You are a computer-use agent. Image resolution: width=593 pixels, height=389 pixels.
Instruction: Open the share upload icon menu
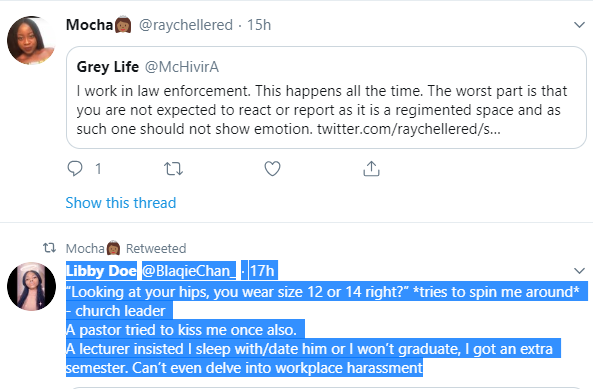click(371, 169)
